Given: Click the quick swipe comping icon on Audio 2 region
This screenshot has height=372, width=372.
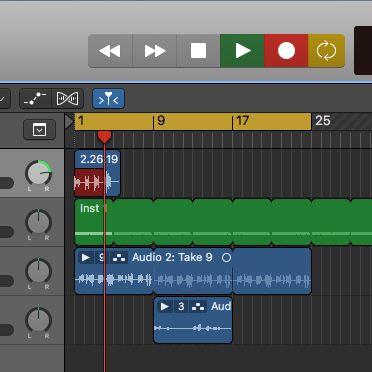Looking at the screenshot, I should pyautogui.click(x=119, y=258).
